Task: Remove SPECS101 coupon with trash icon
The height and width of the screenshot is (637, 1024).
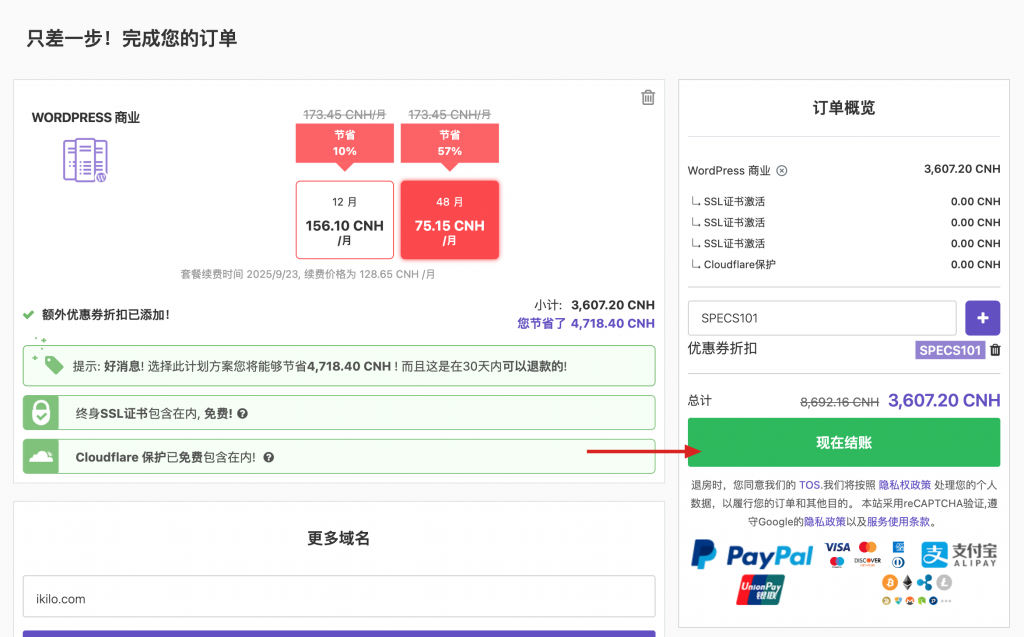Action: [995, 350]
